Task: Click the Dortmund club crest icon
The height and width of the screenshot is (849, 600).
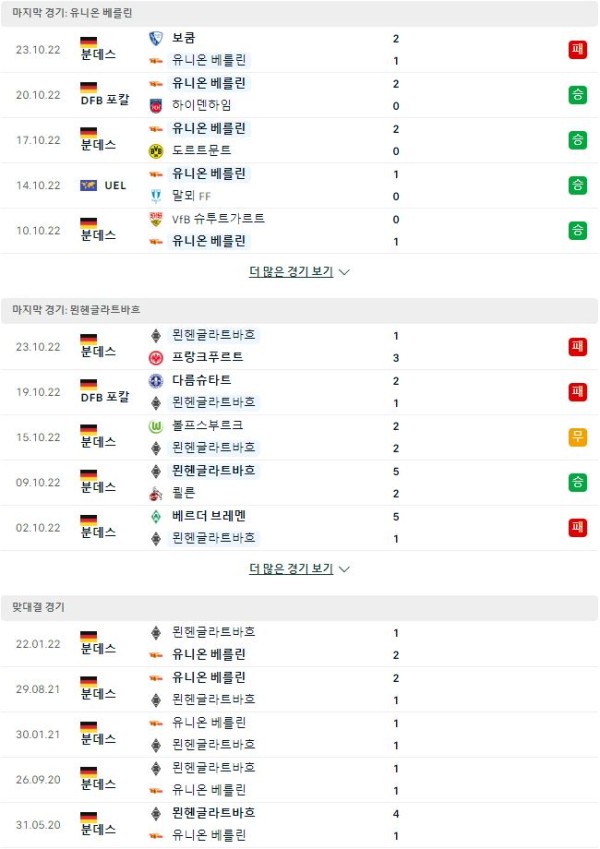Action: [x=156, y=151]
